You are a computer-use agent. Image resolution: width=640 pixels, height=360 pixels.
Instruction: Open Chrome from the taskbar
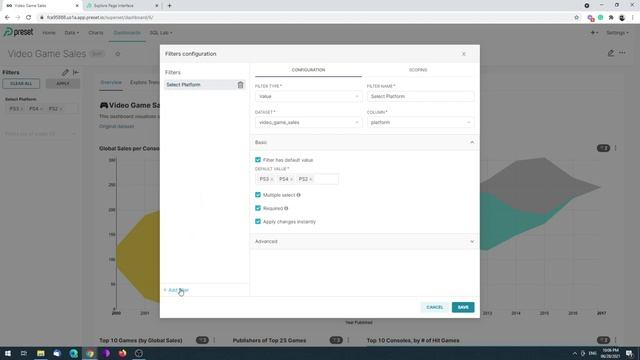click(x=90, y=353)
